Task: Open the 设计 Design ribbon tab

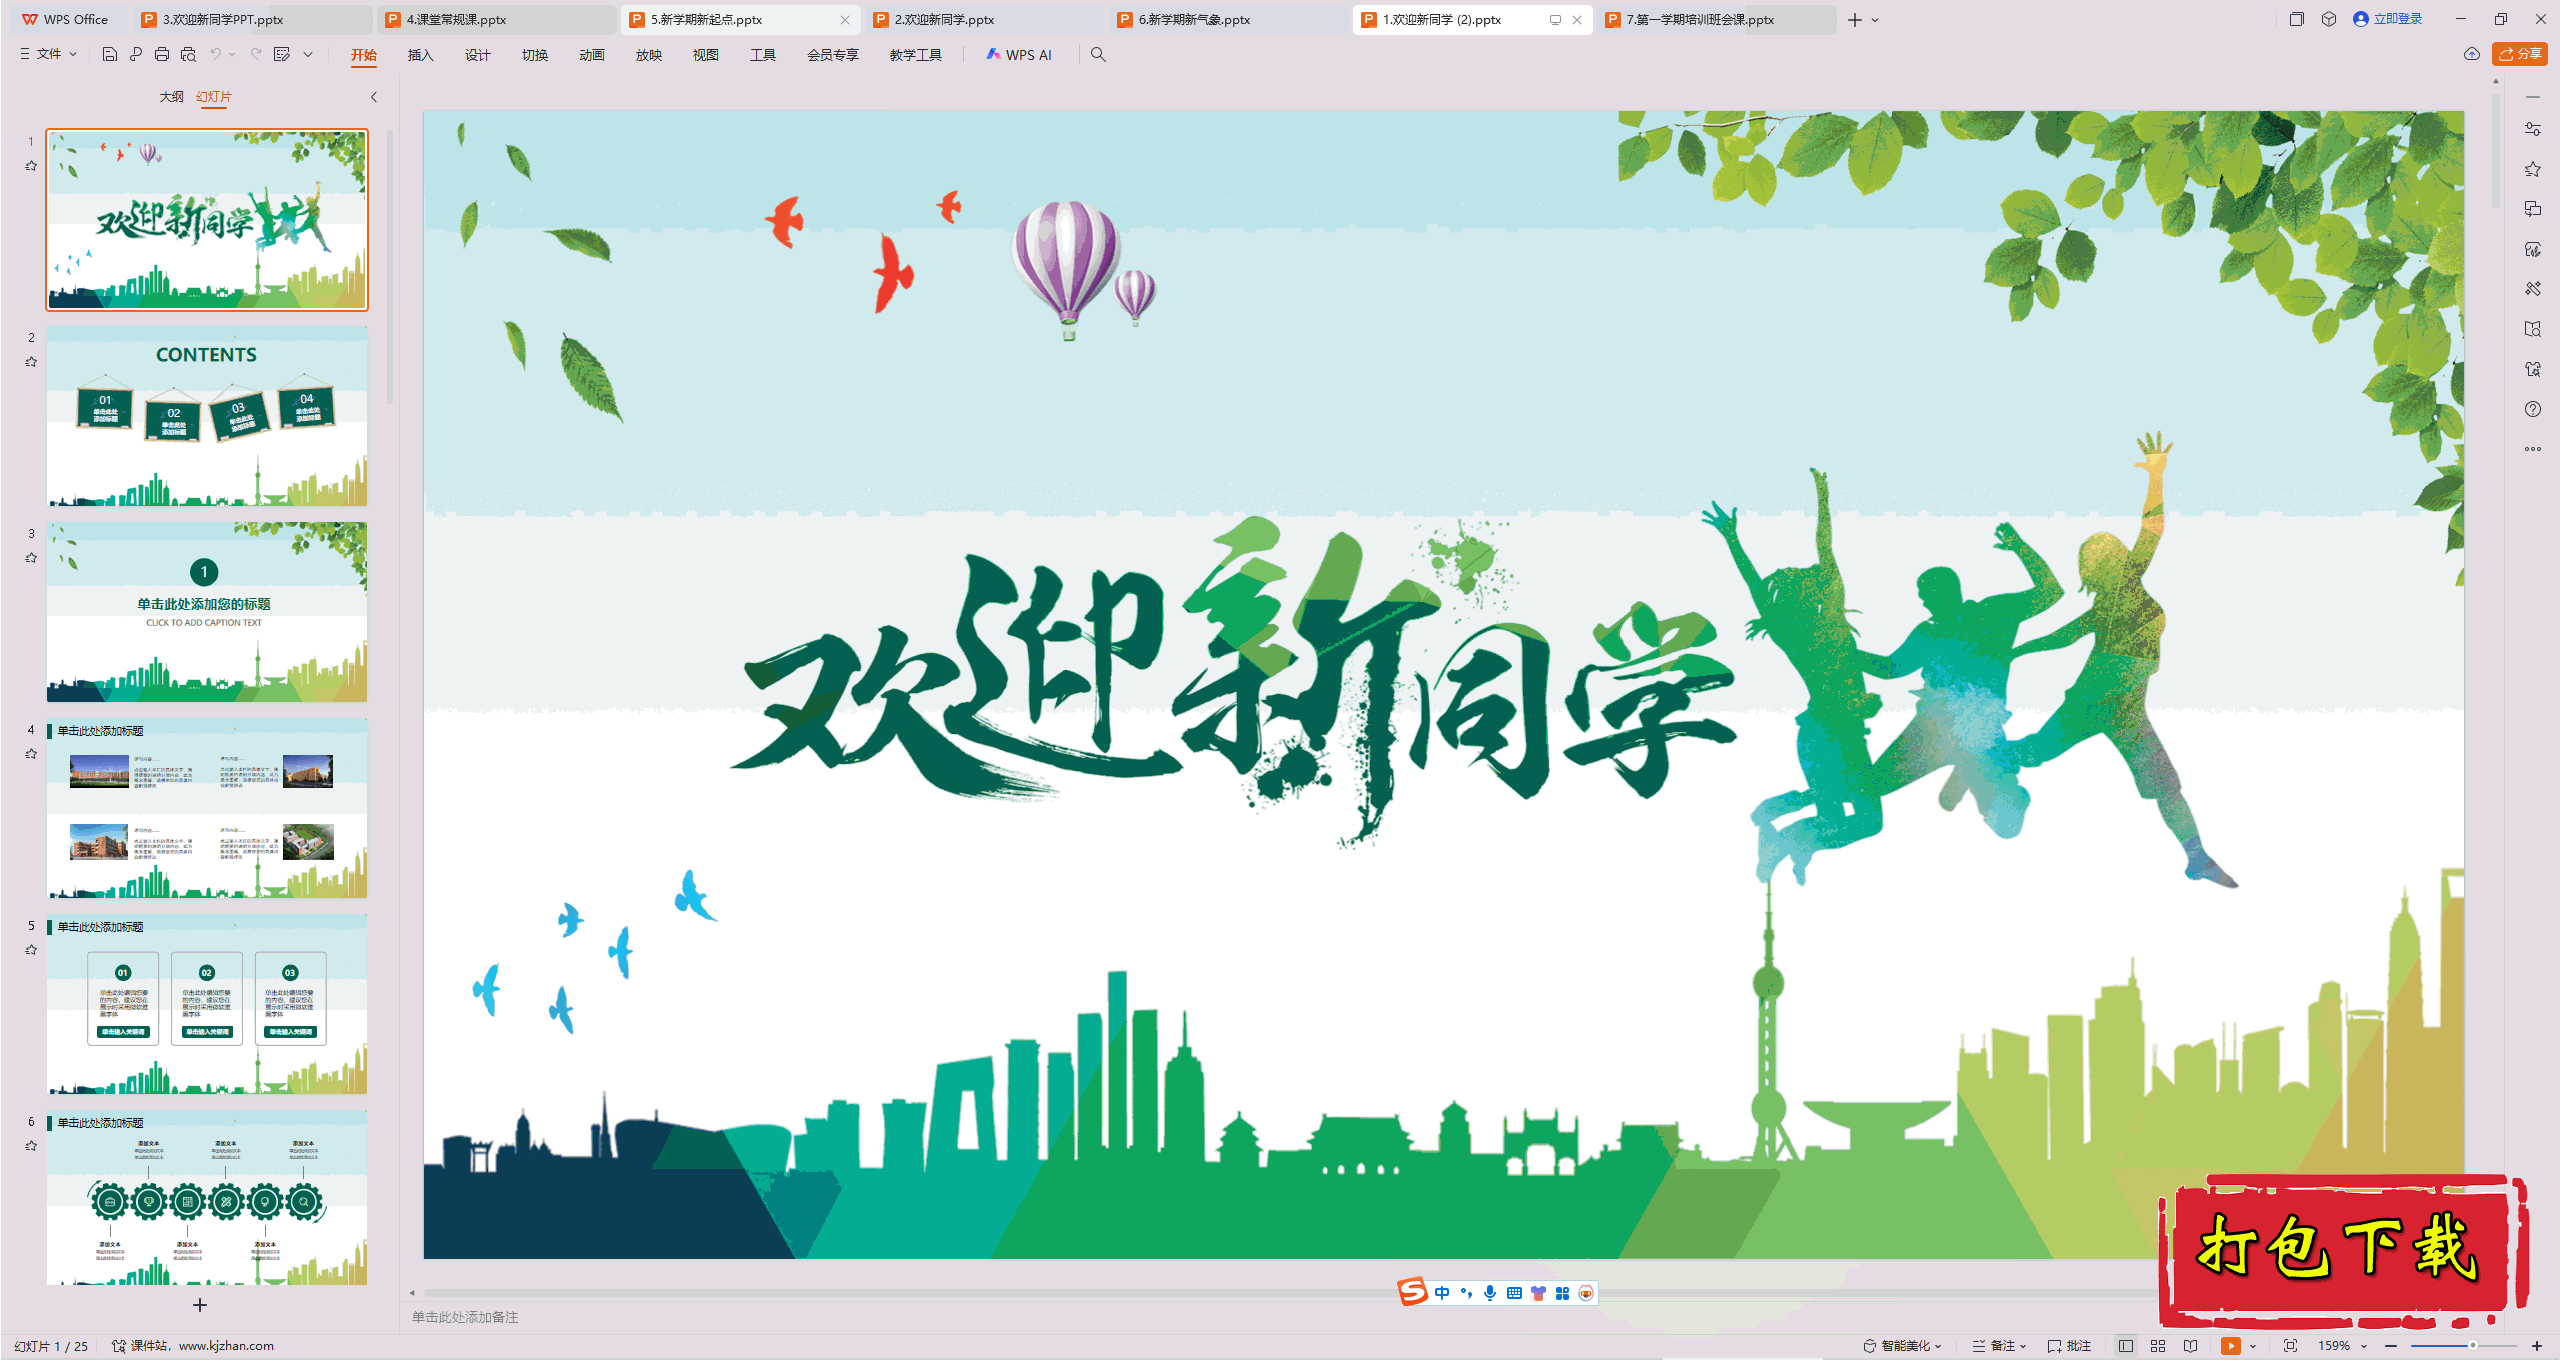Action: pos(478,55)
